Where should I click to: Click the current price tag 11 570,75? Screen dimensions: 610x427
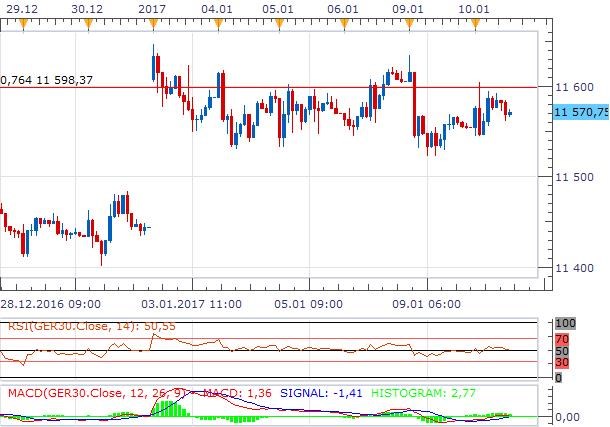click(580, 113)
